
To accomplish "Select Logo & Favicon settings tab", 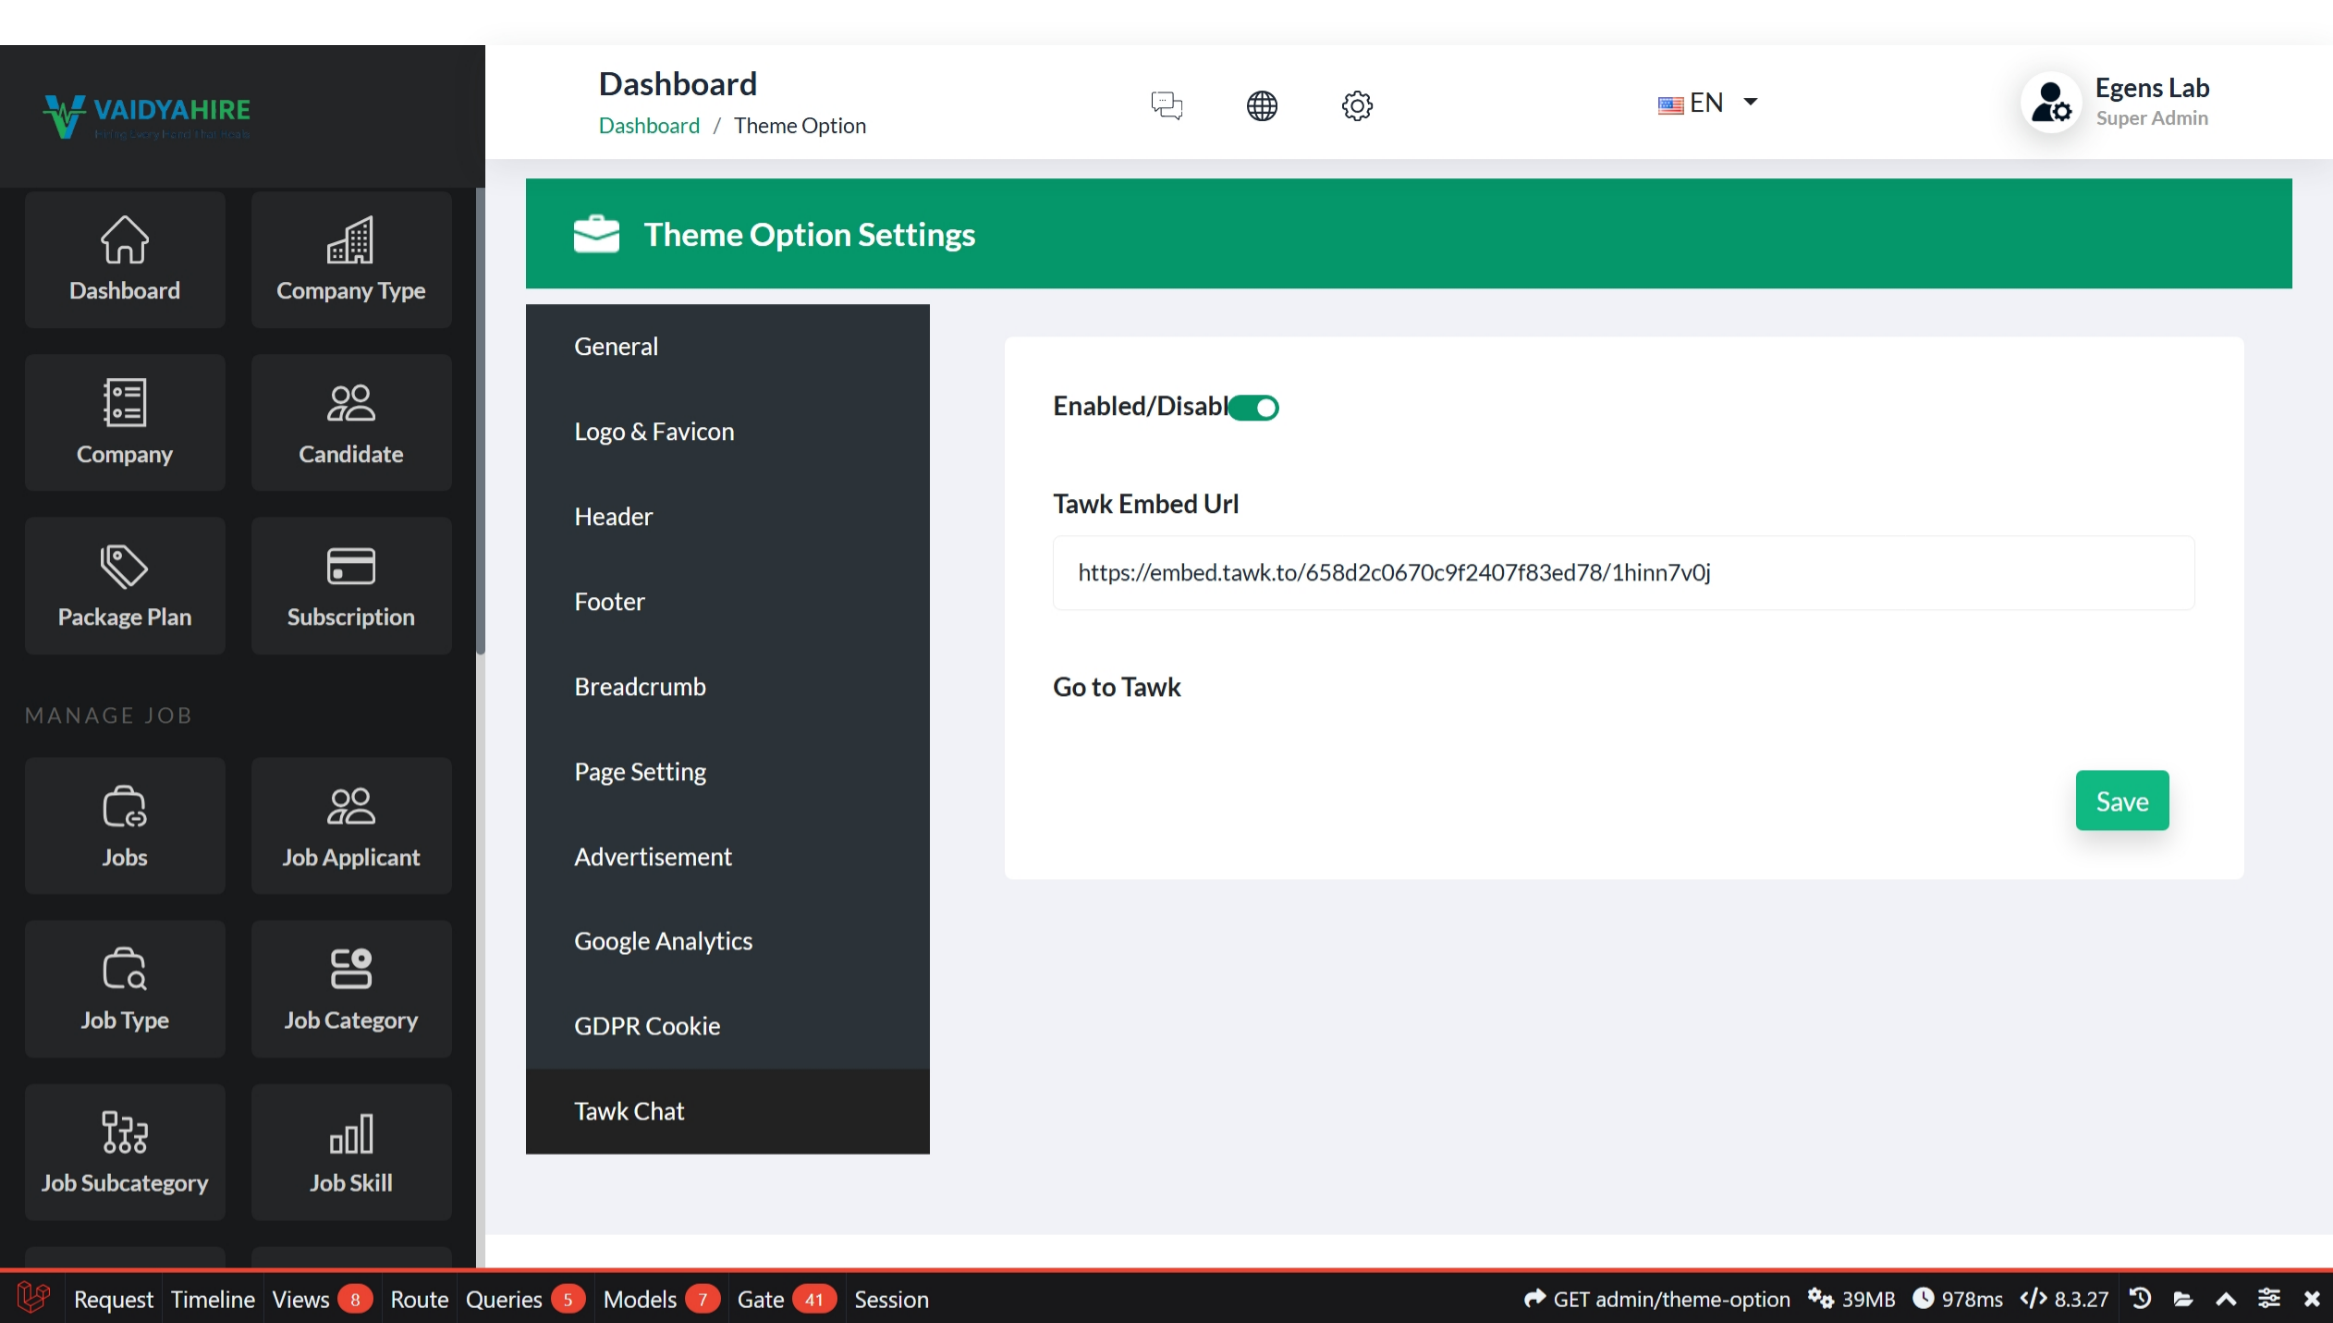I will 654,431.
